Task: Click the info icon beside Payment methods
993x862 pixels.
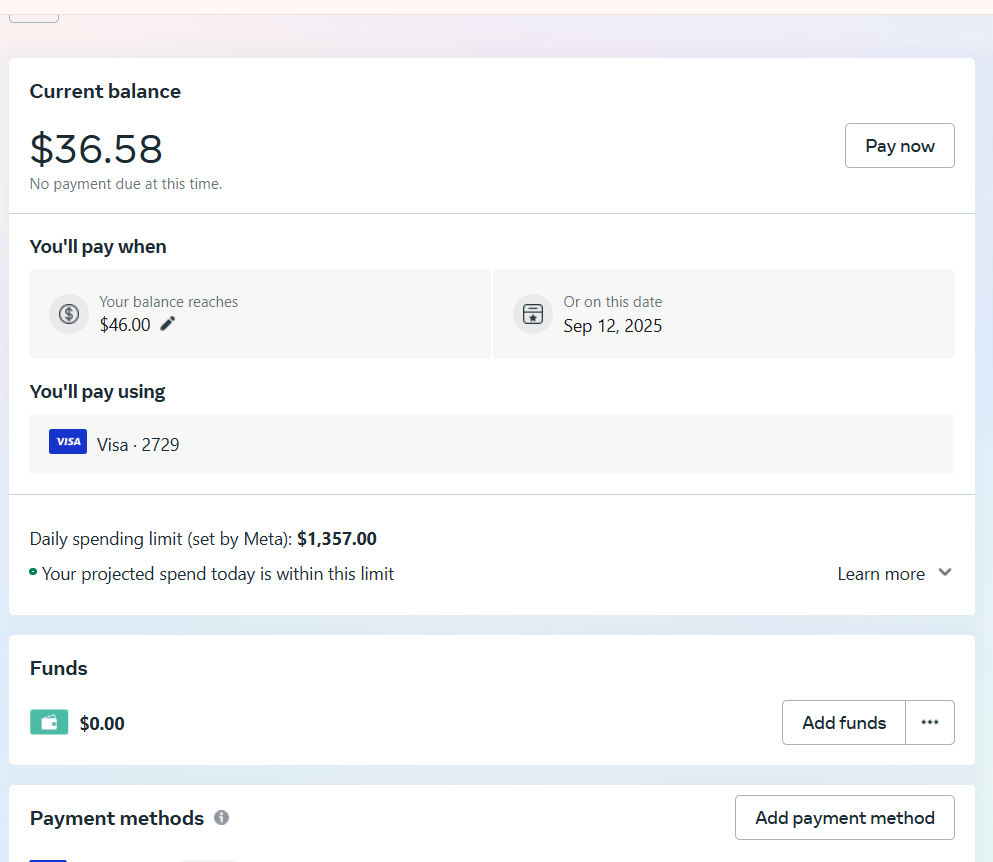Action: (222, 817)
